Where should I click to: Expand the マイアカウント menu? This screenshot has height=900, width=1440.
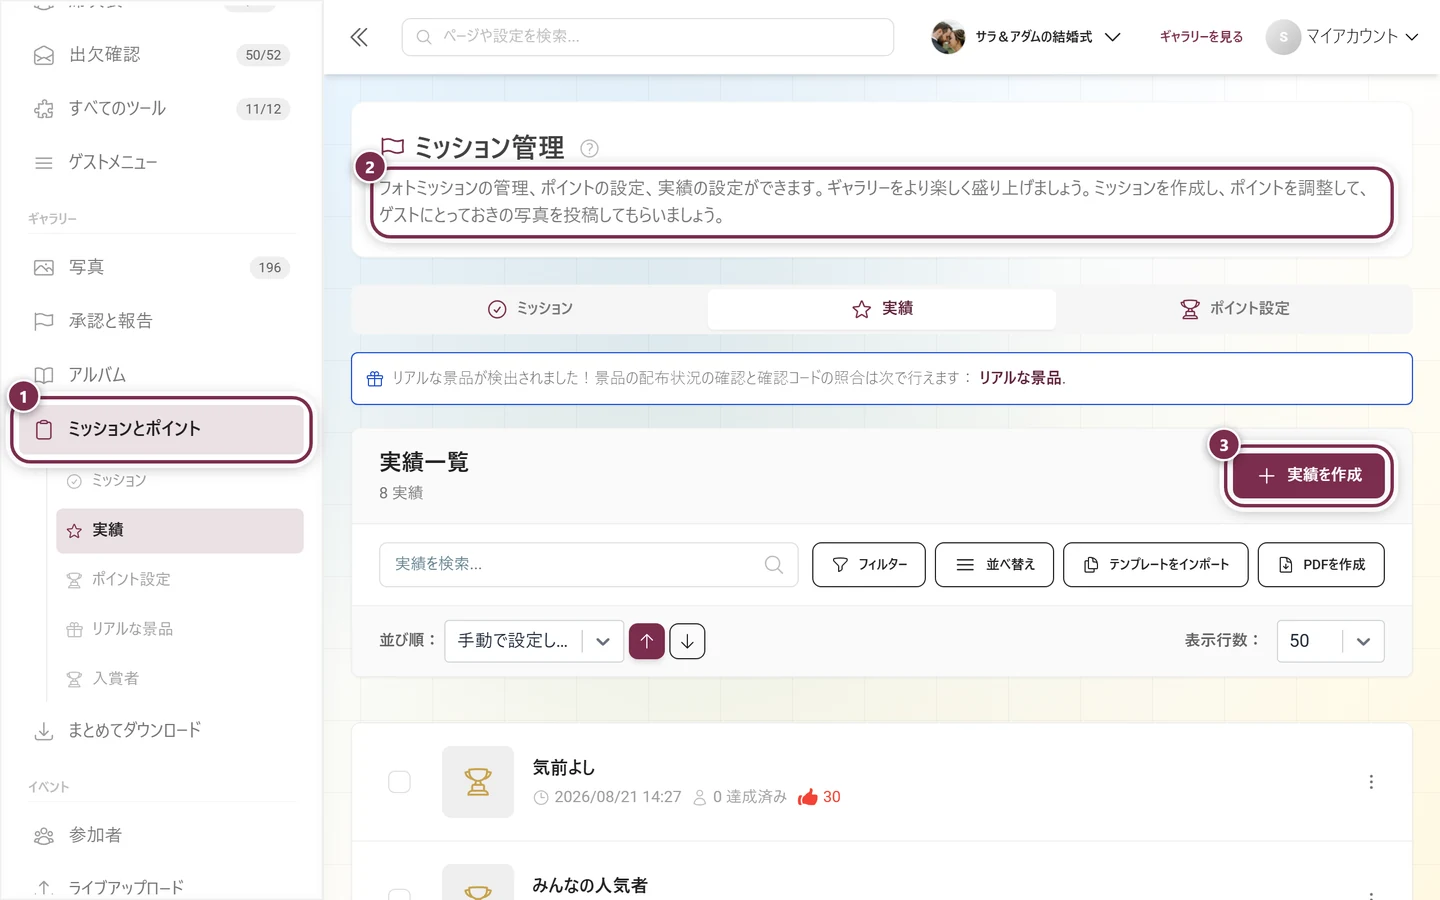click(1343, 37)
